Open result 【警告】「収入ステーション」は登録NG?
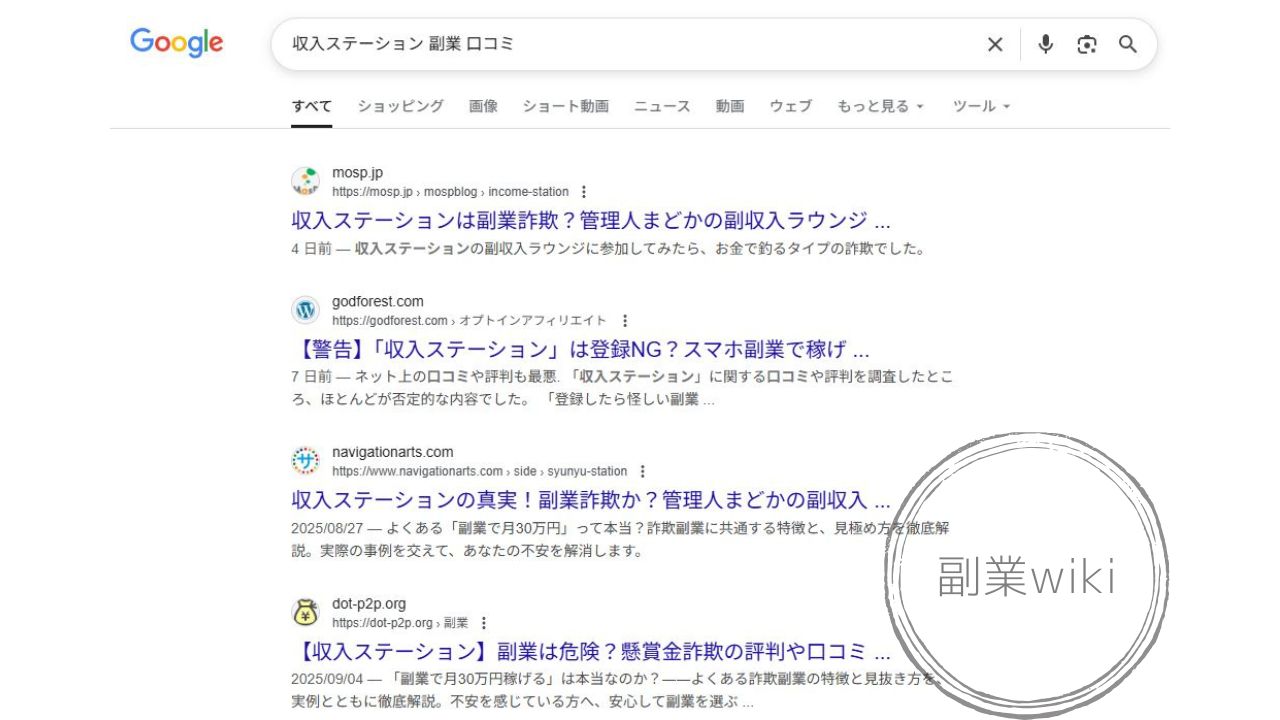The width and height of the screenshot is (1280, 720). click(581, 350)
